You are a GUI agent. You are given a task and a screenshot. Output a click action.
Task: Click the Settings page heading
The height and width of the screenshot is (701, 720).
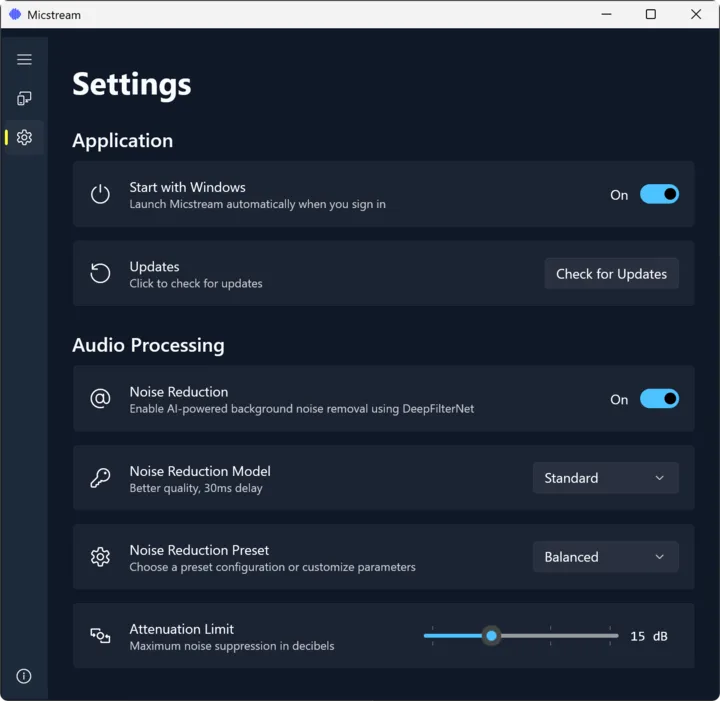(x=132, y=85)
